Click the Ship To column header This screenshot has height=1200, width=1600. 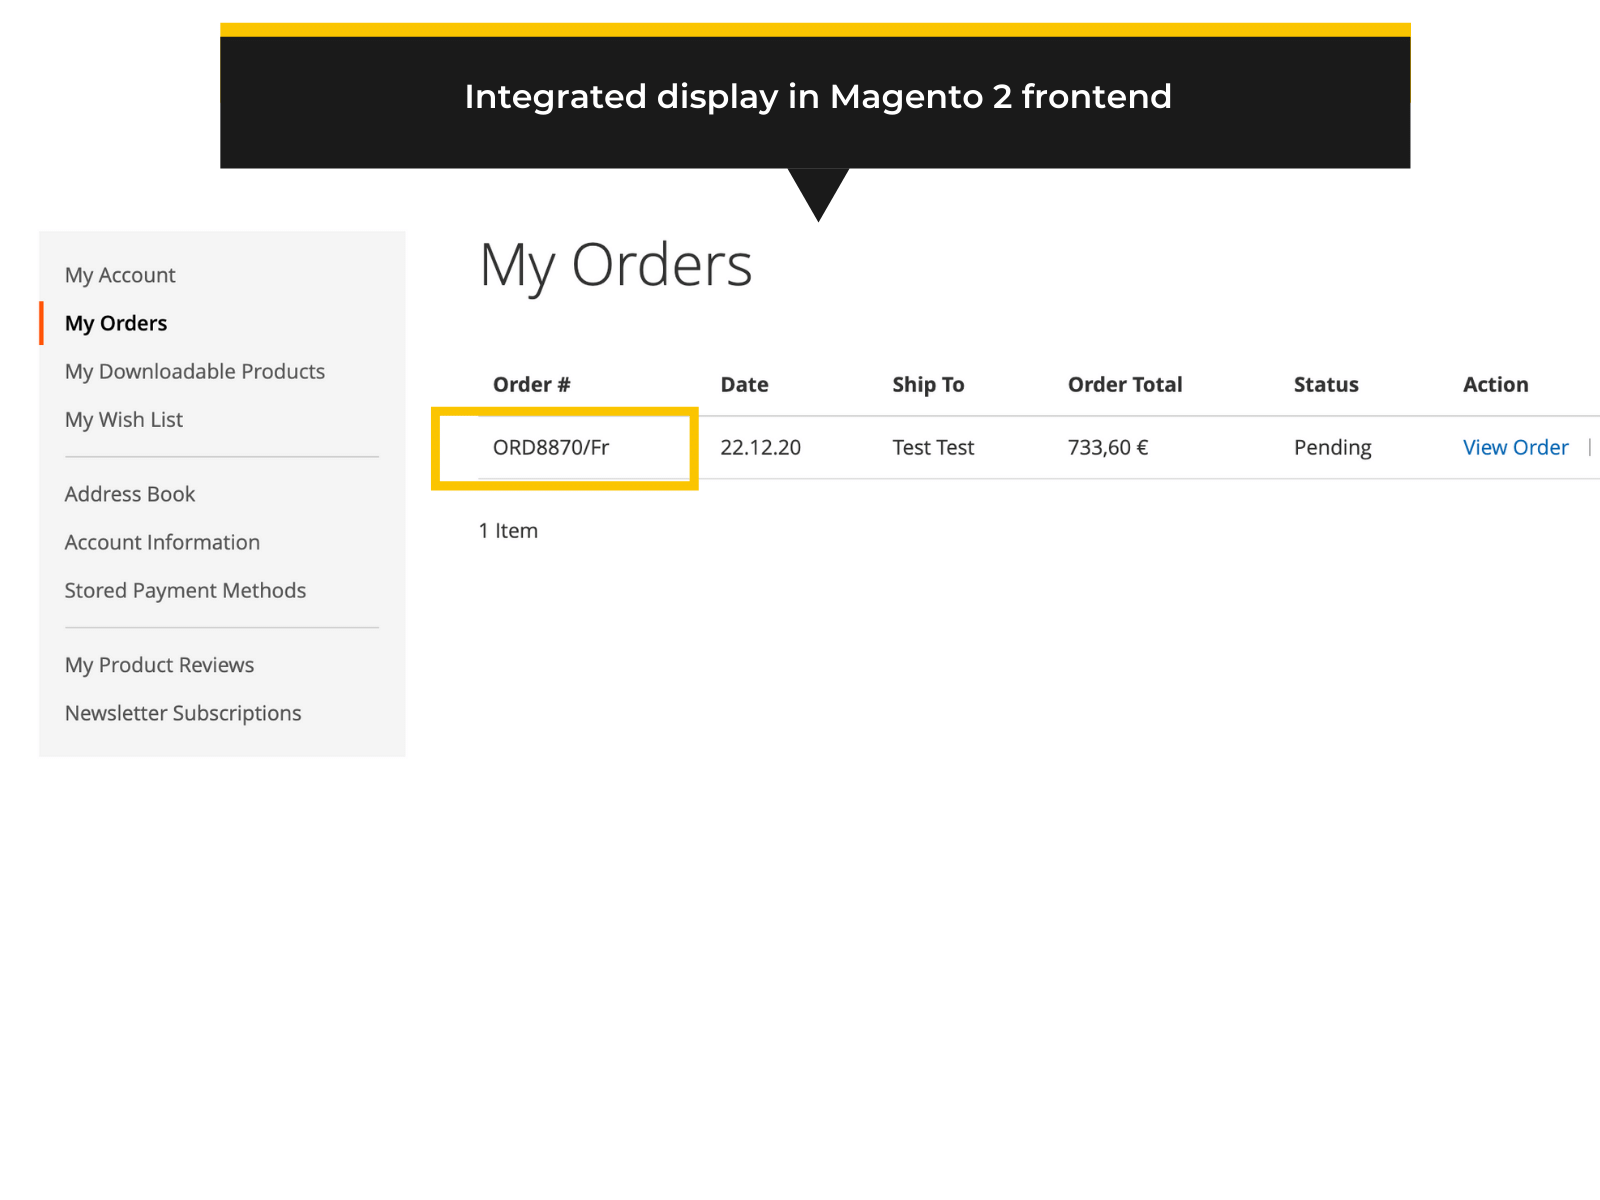928,384
